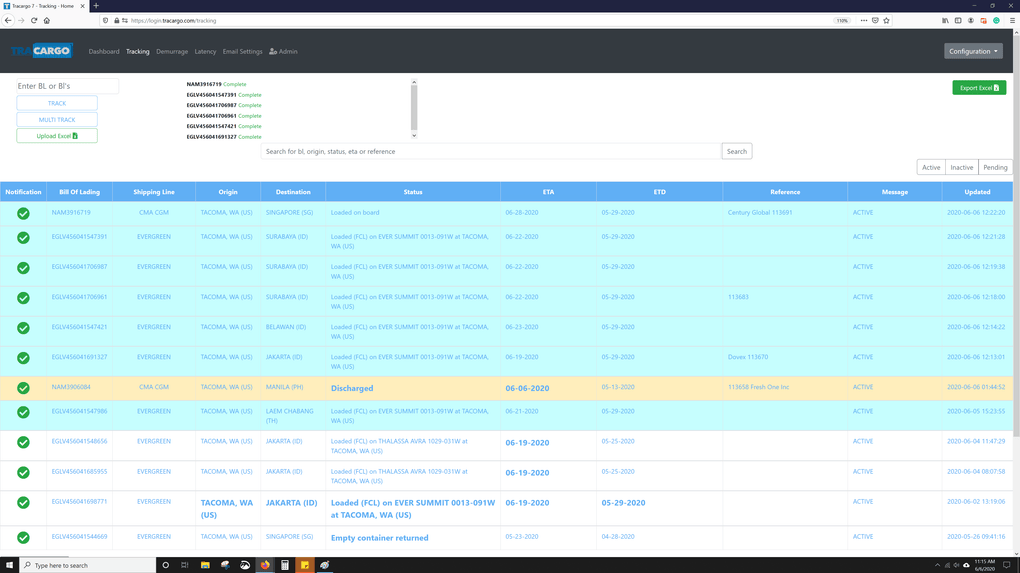Toggle the notification checkmark for EGLV456041698771

23,503
